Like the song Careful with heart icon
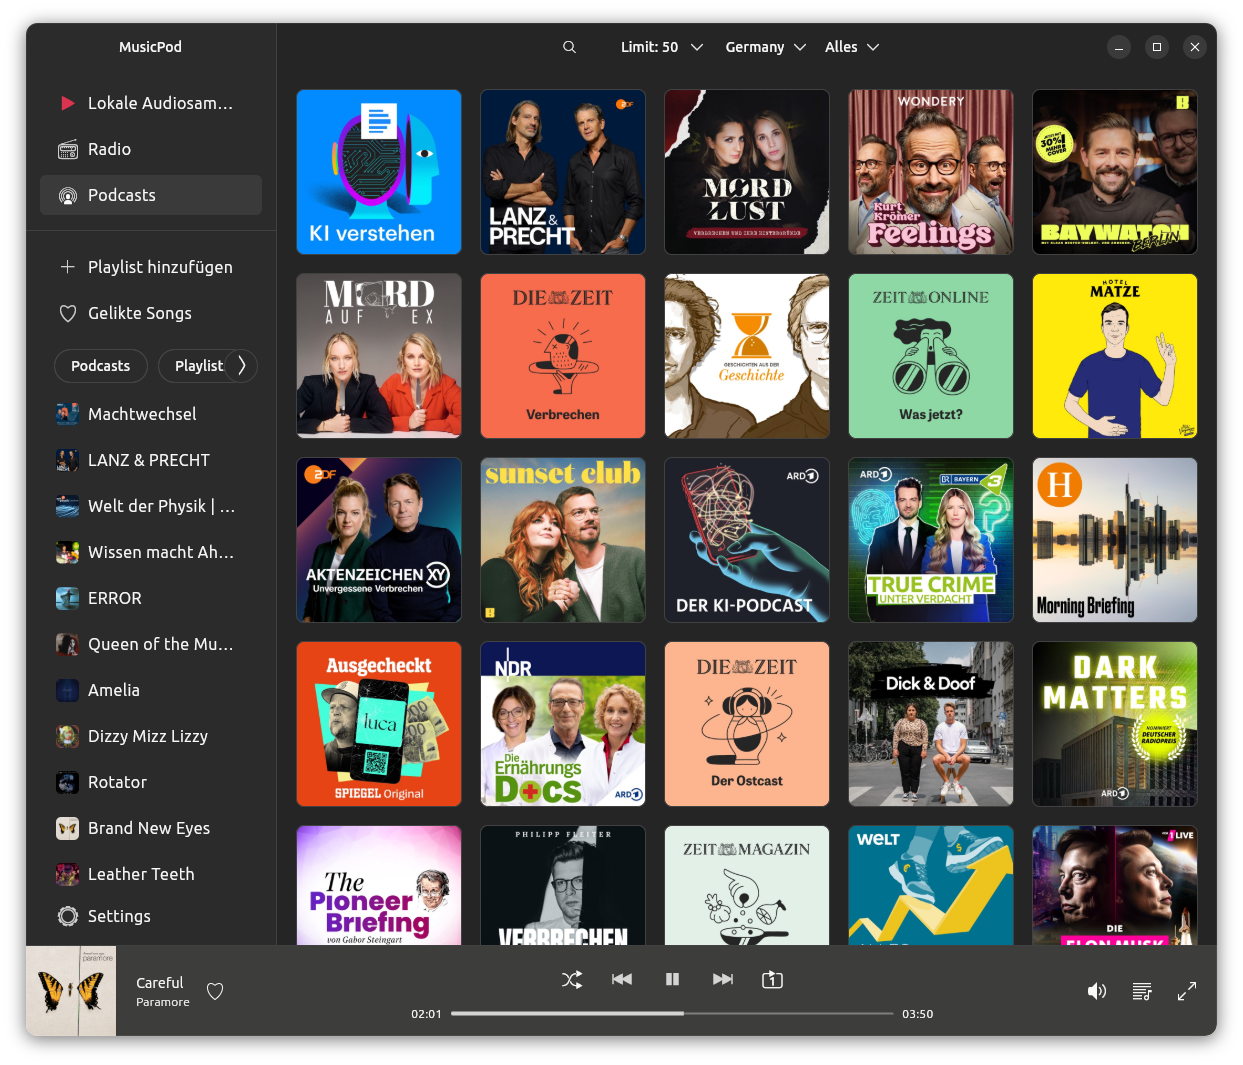This screenshot has height=1065, width=1243. click(215, 991)
